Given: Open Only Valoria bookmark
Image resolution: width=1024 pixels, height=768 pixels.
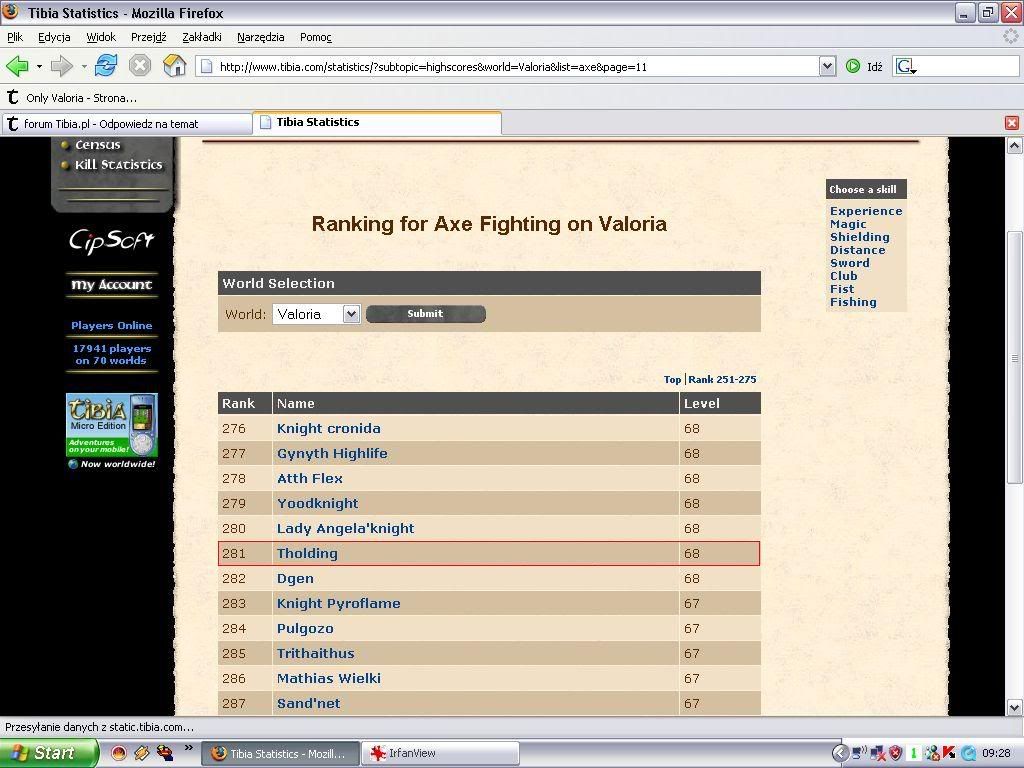Looking at the screenshot, I should [72, 98].
